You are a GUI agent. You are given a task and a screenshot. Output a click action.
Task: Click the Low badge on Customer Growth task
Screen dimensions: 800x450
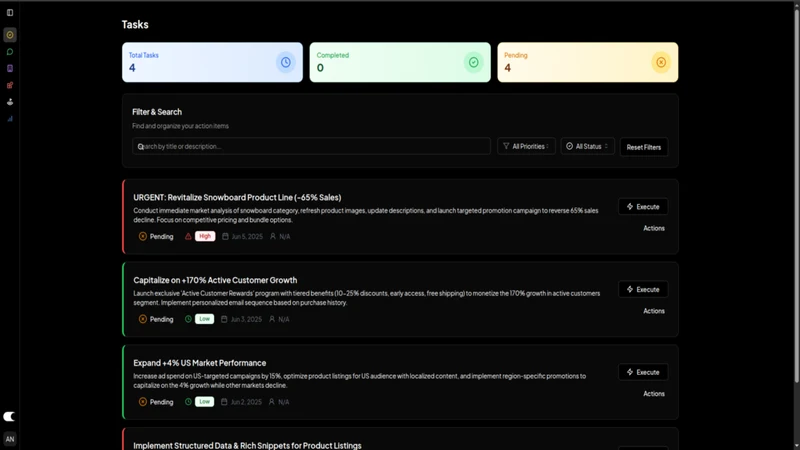click(x=204, y=319)
